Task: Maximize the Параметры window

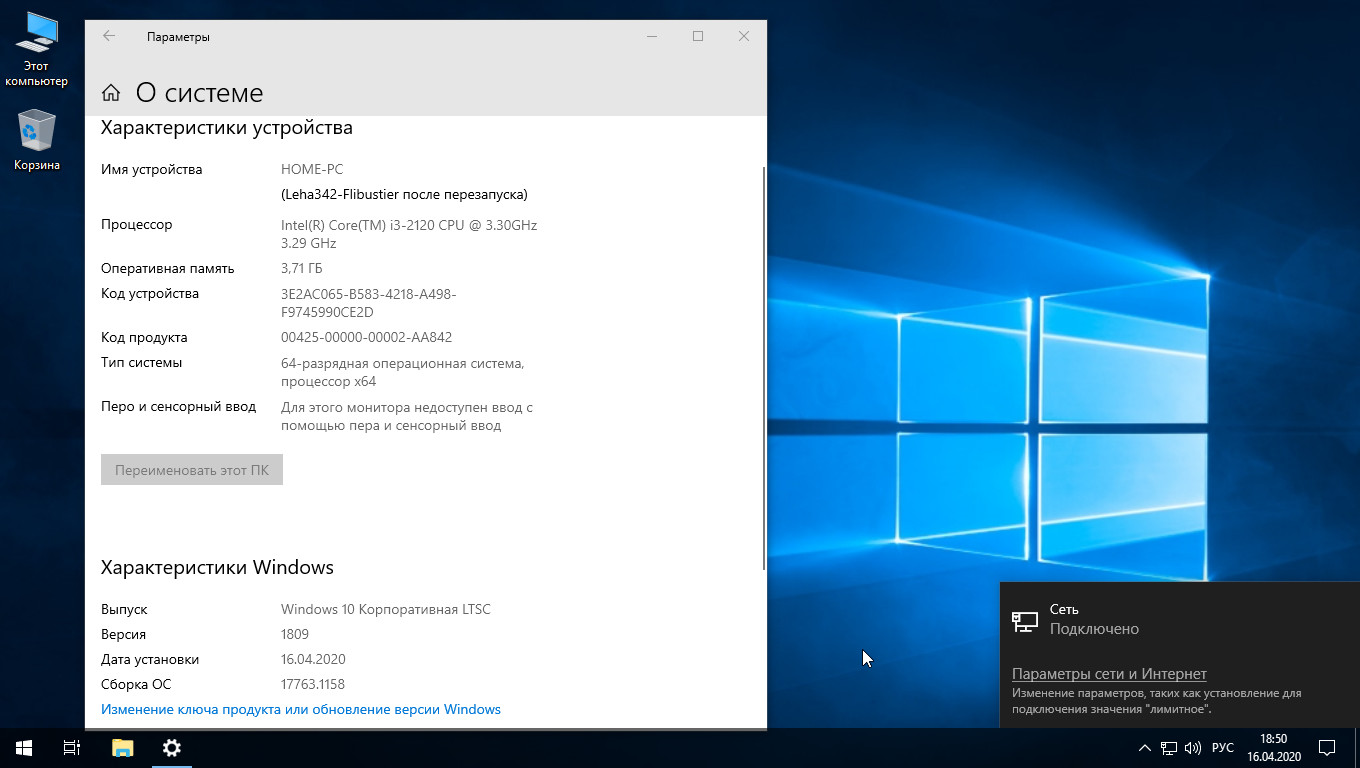Action: tap(698, 36)
